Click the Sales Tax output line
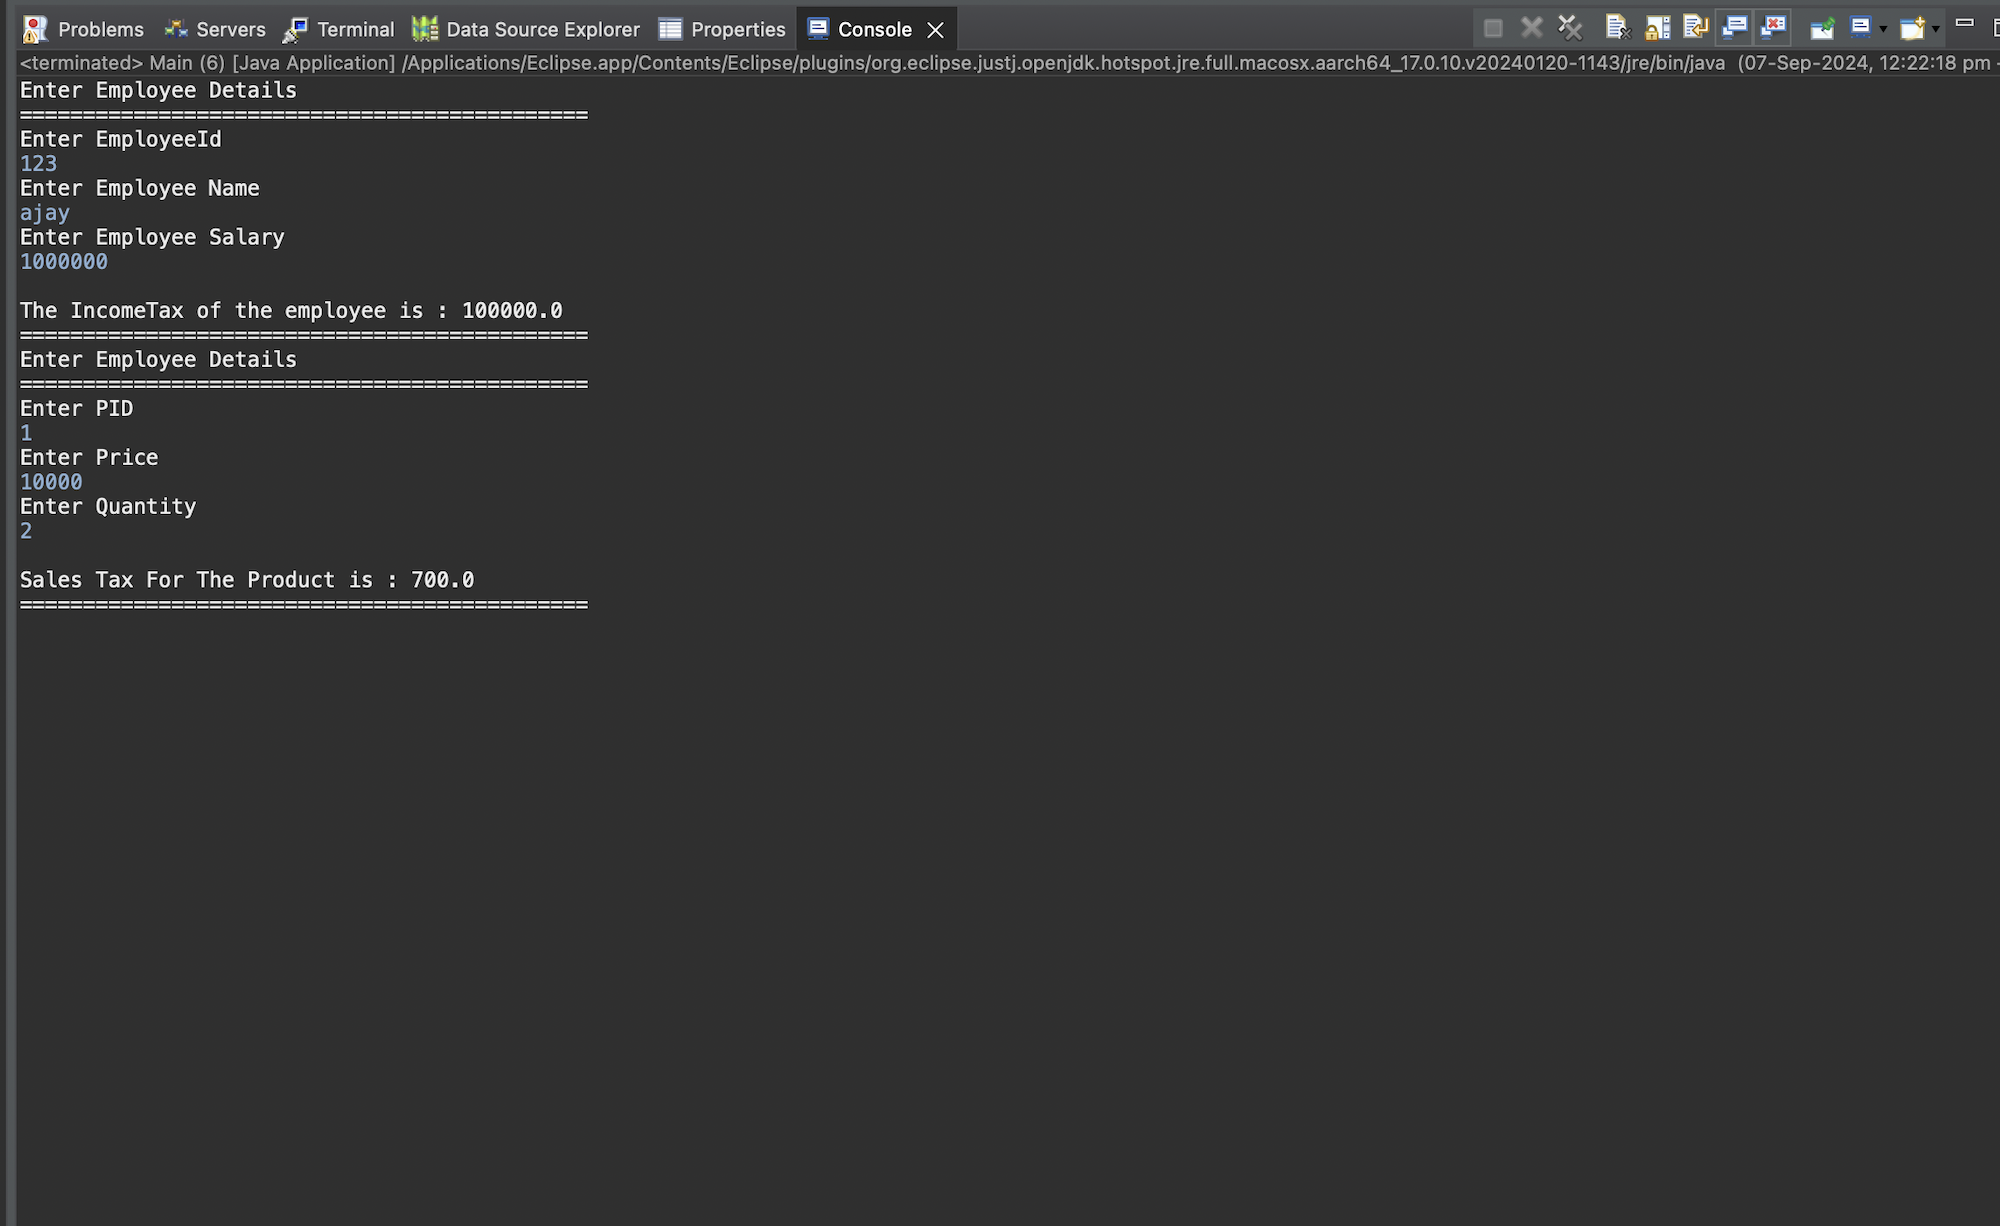Image resolution: width=2000 pixels, height=1226 pixels. click(x=247, y=580)
